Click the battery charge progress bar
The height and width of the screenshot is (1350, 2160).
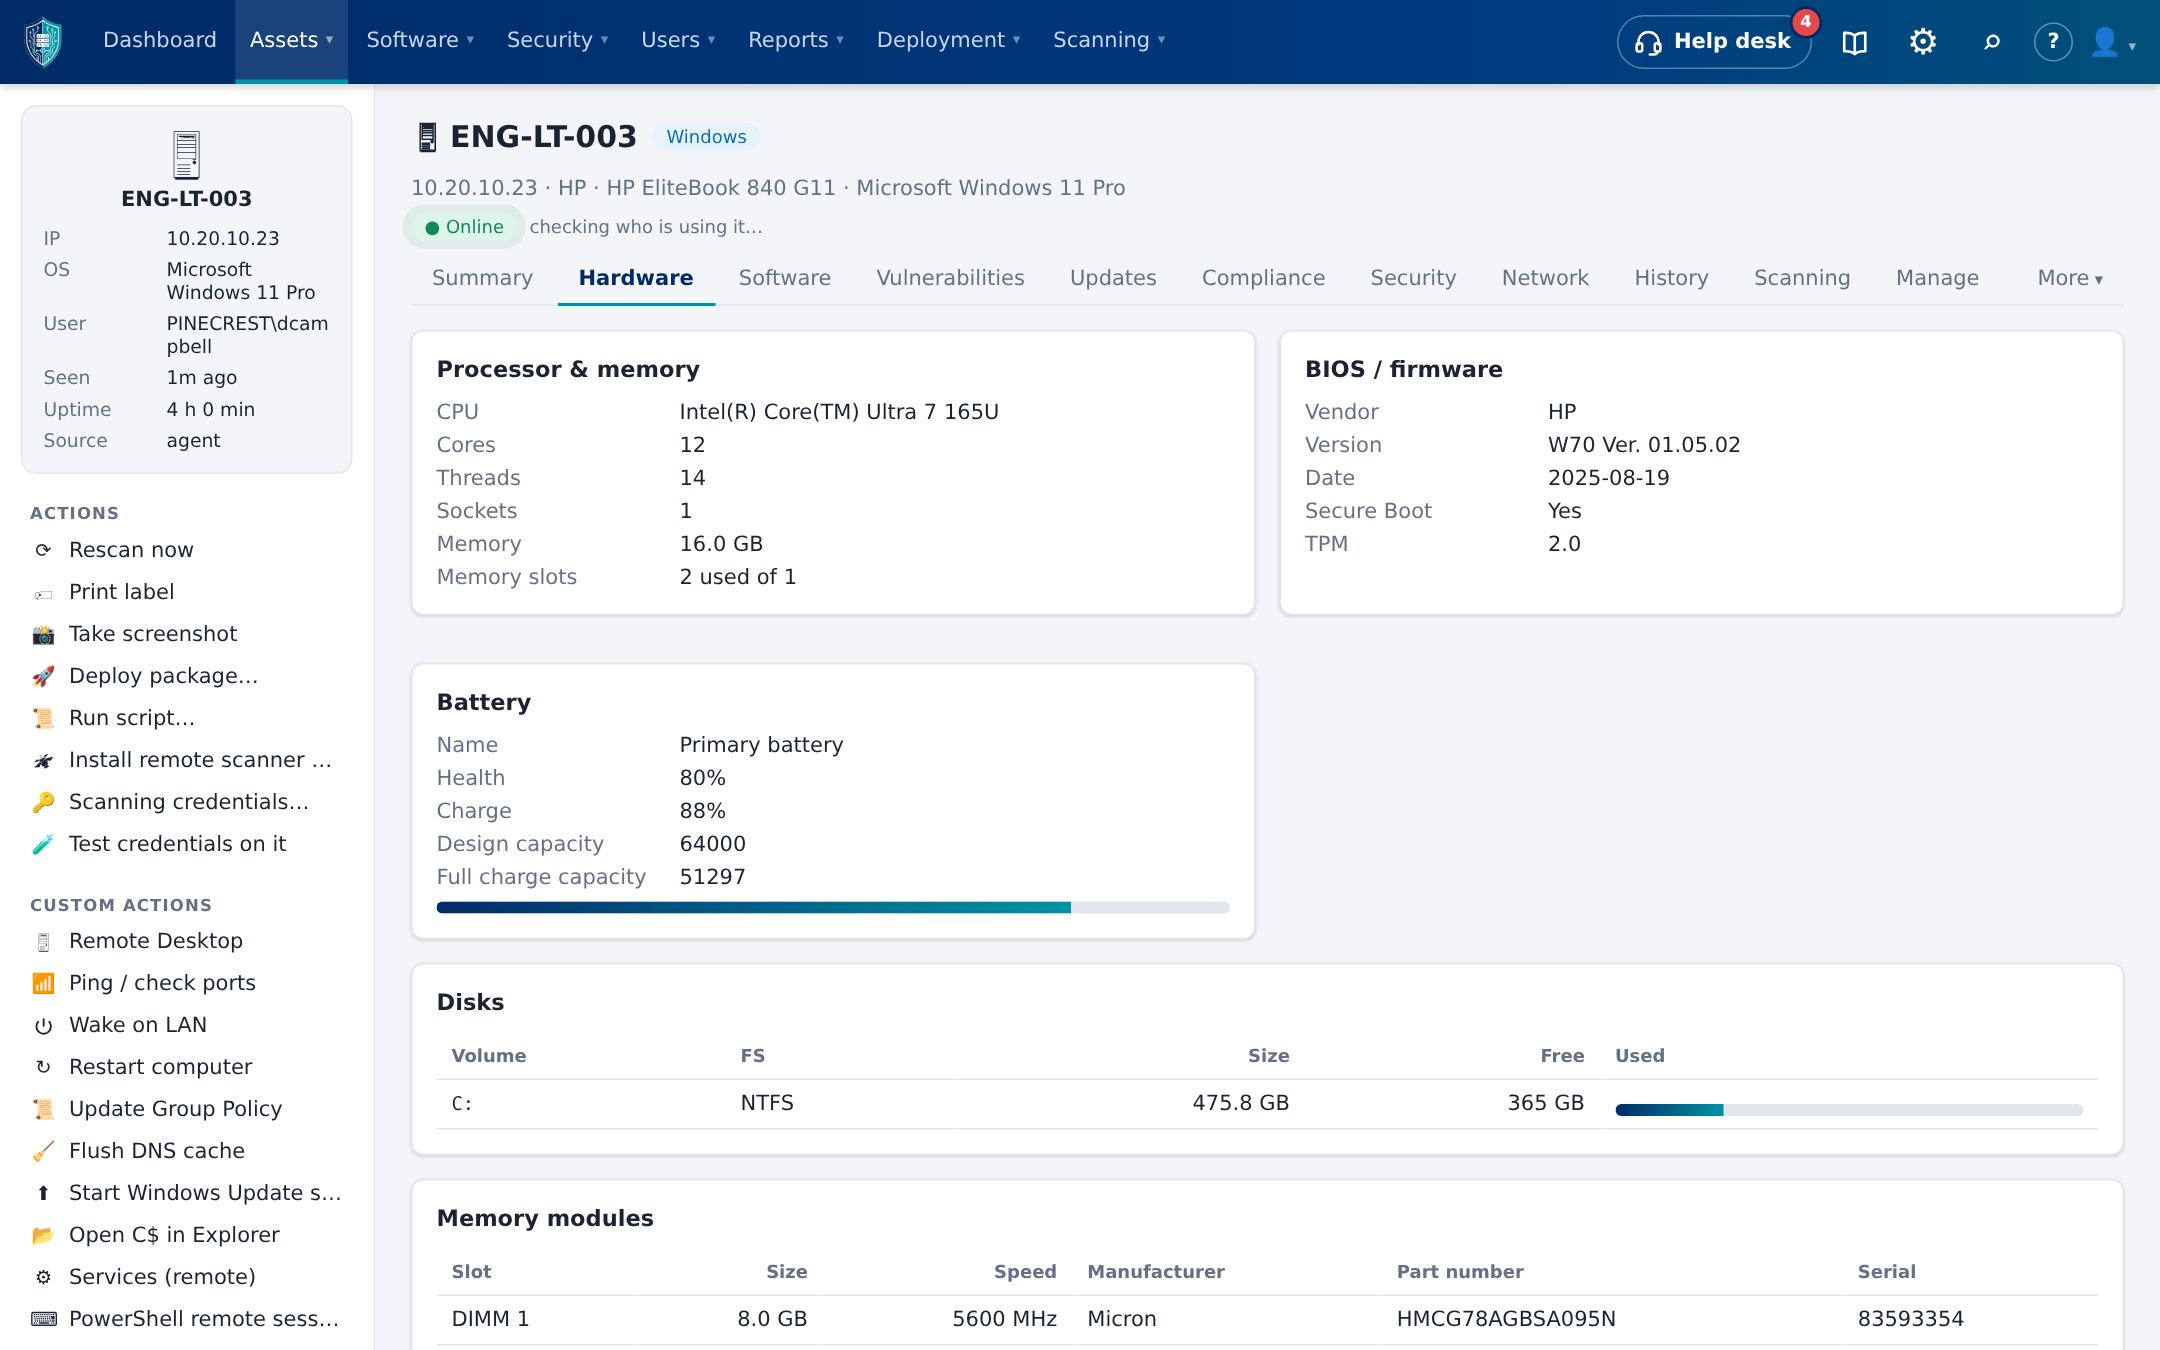click(833, 907)
